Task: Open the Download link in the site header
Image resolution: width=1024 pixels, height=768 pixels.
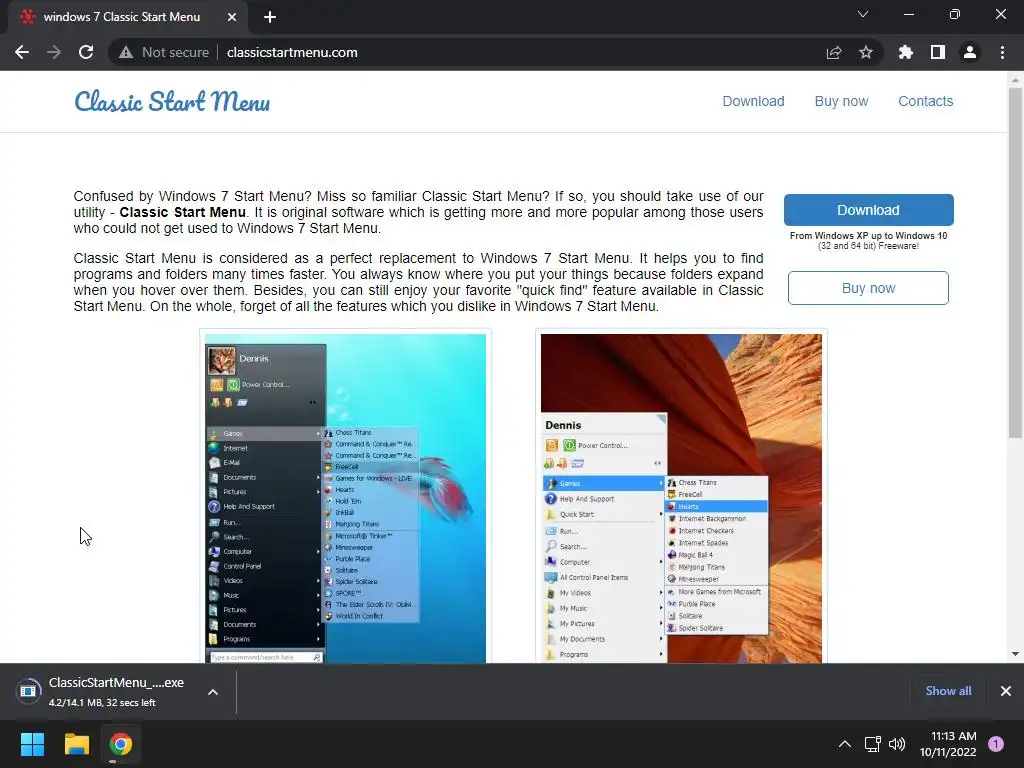Action: pos(753,101)
